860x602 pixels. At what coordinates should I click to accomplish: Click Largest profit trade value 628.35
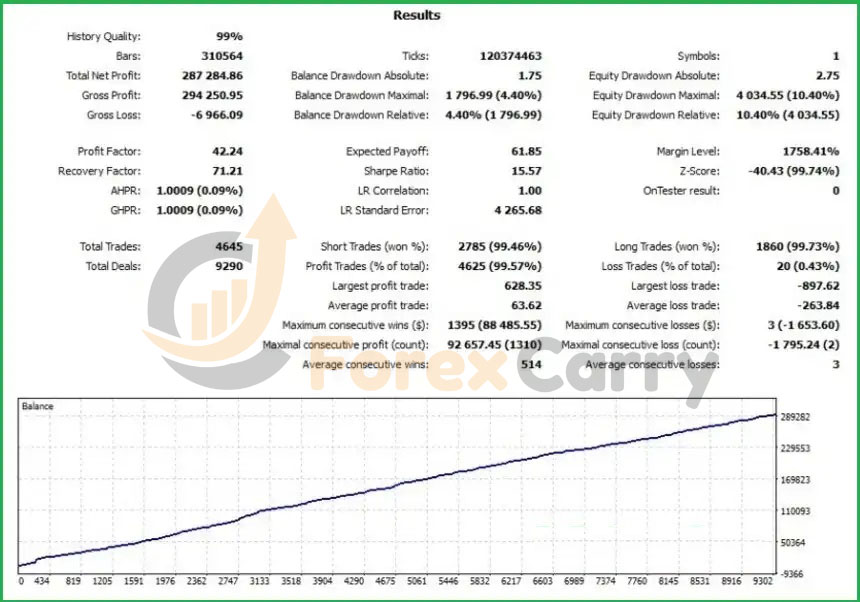point(523,286)
